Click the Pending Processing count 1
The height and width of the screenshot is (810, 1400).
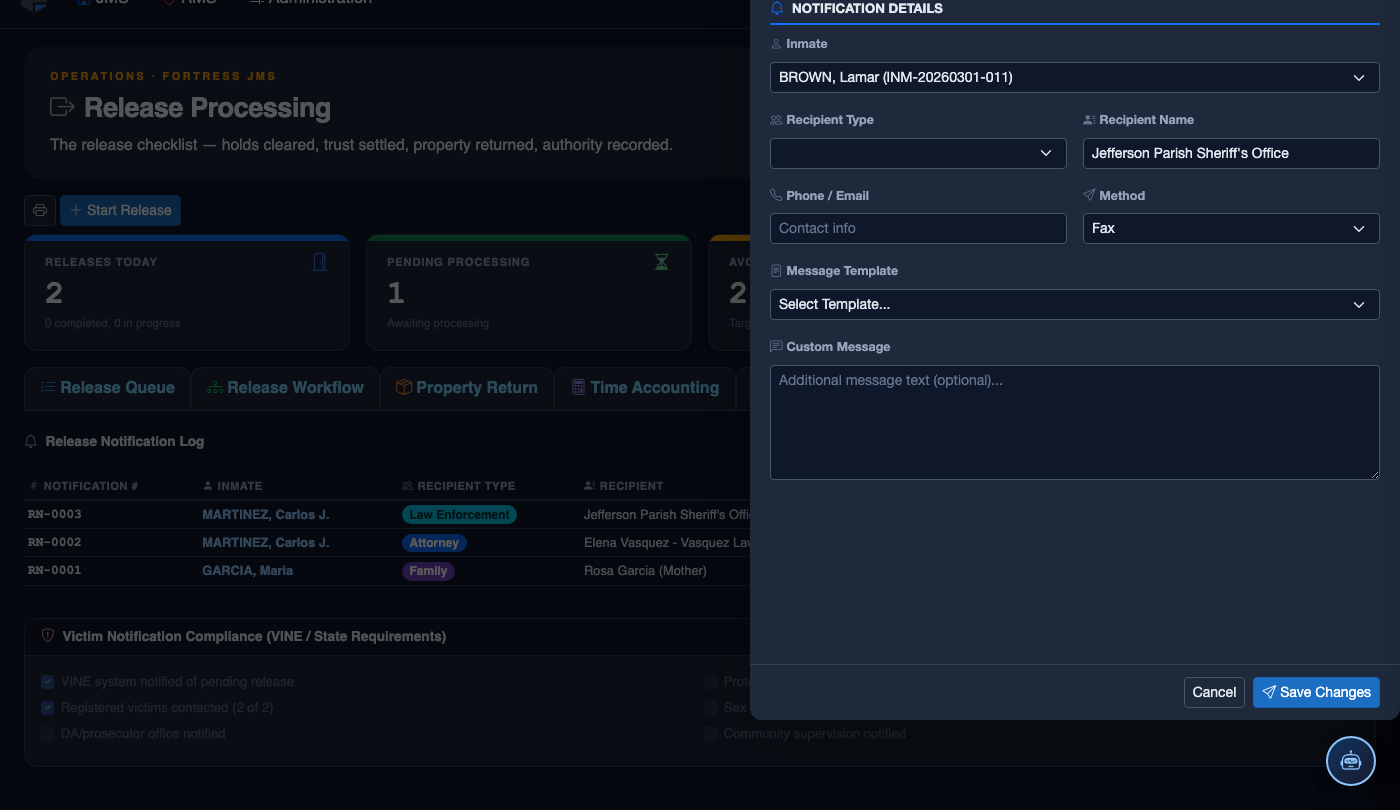pos(396,293)
